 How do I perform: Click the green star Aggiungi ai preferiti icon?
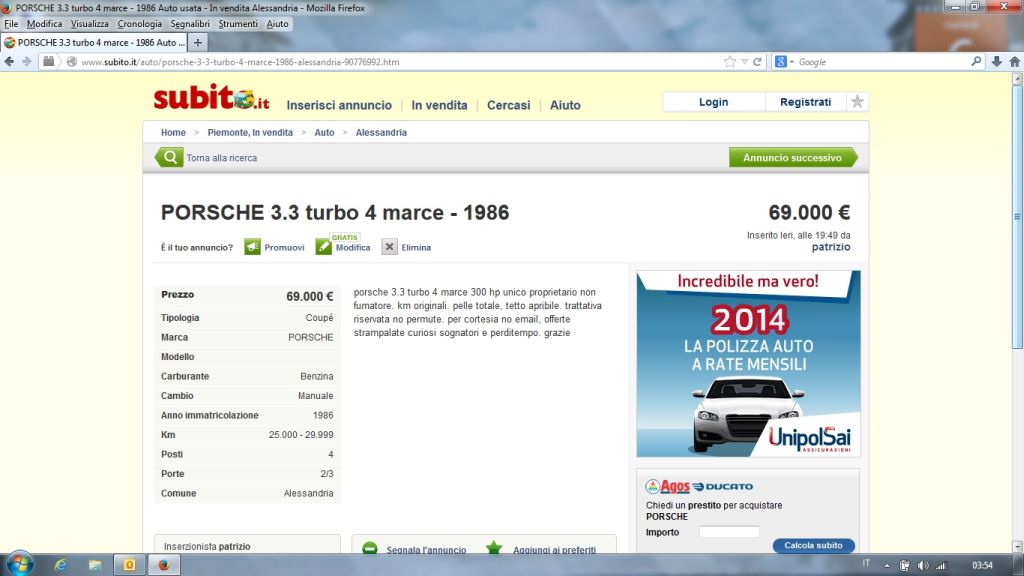[x=494, y=549]
